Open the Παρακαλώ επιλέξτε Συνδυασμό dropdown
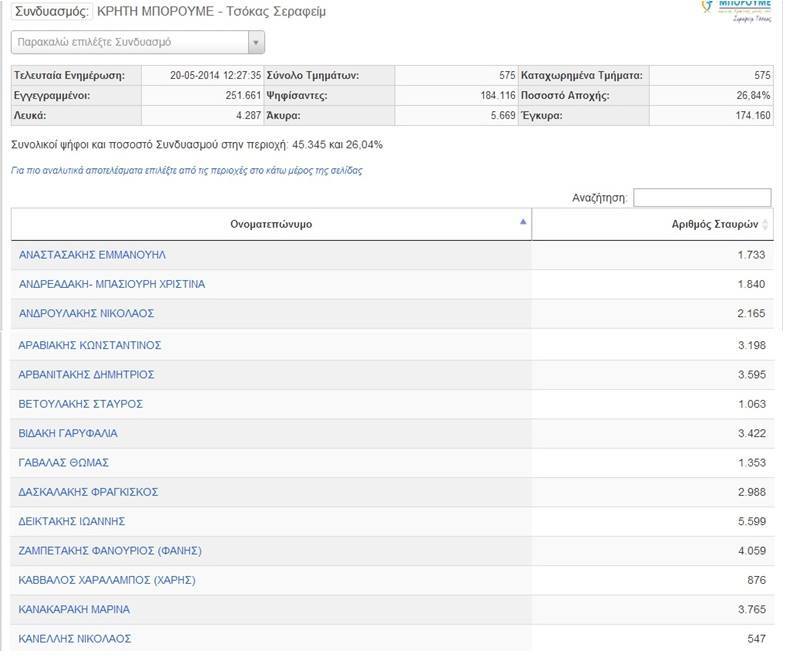Image resolution: width=786 pixels, height=656 pixels. pos(138,43)
